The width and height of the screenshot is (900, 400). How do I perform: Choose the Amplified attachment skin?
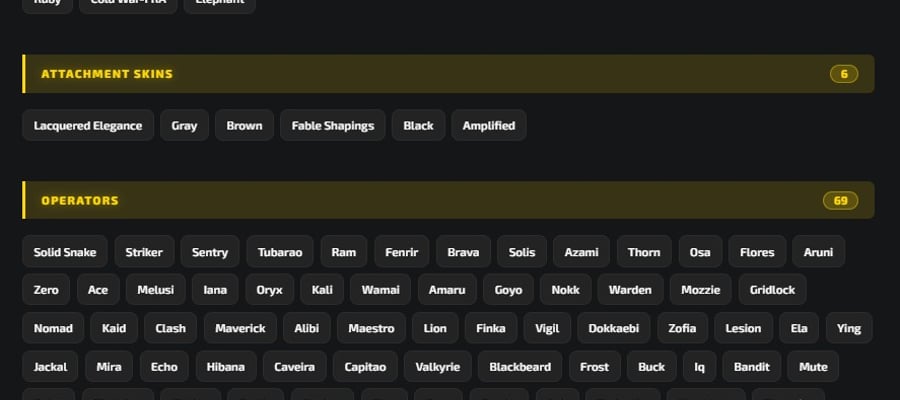(x=488, y=126)
